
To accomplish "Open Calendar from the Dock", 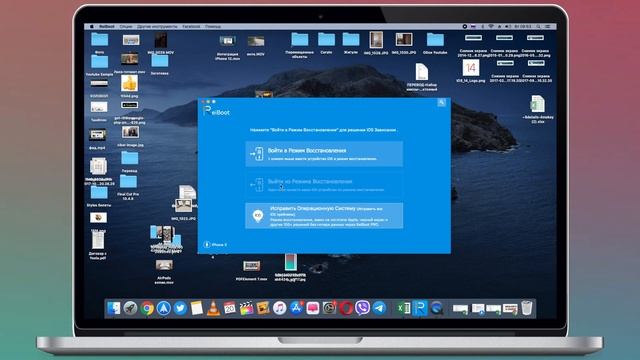I will point(230,308).
